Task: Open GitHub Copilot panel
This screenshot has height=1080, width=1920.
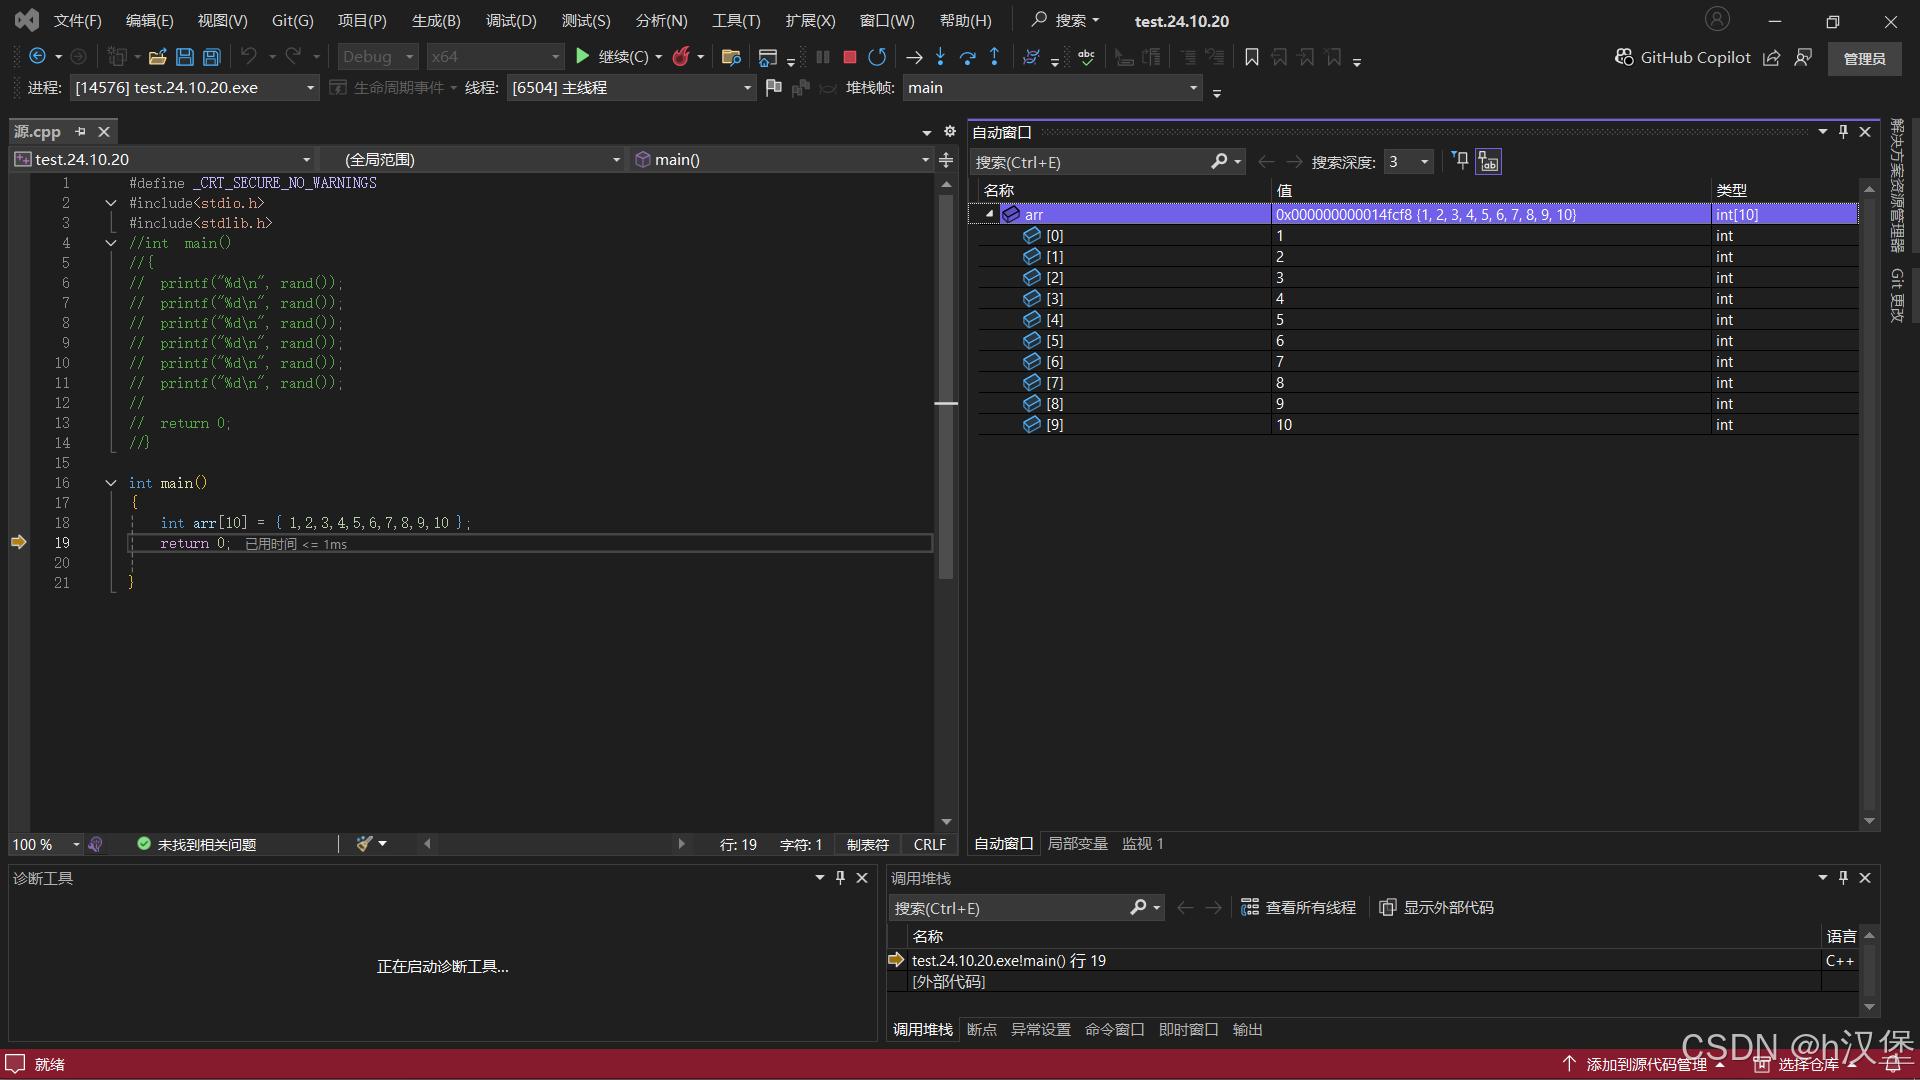Action: (1683, 57)
